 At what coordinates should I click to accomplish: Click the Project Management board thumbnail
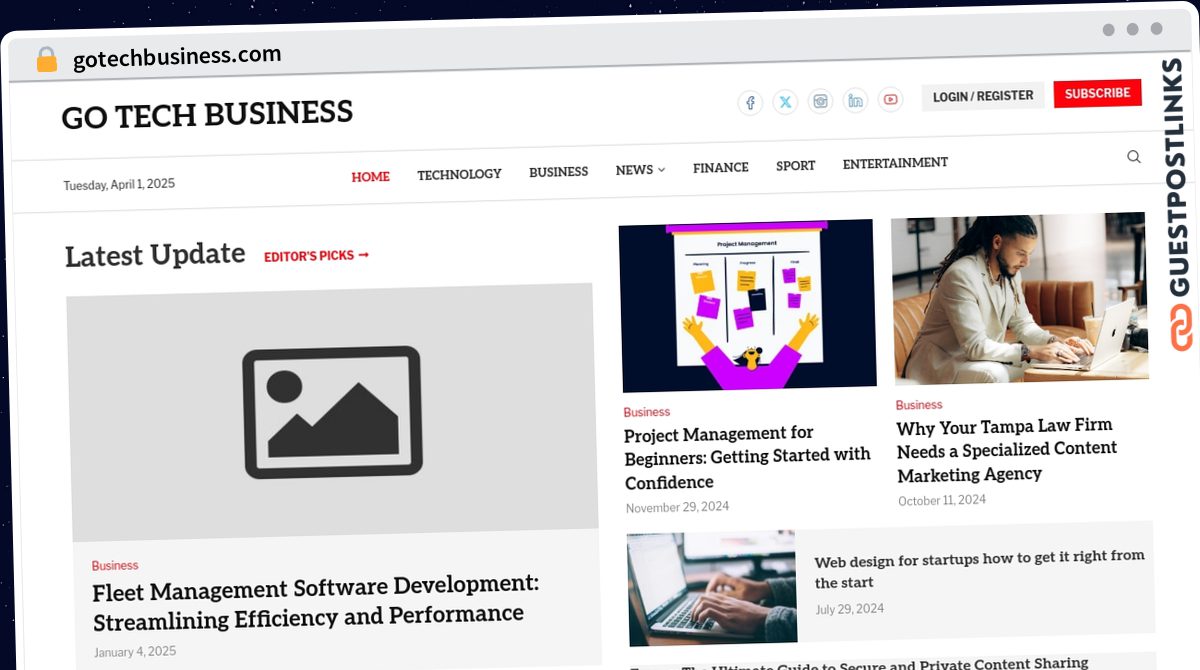(x=747, y=305)
